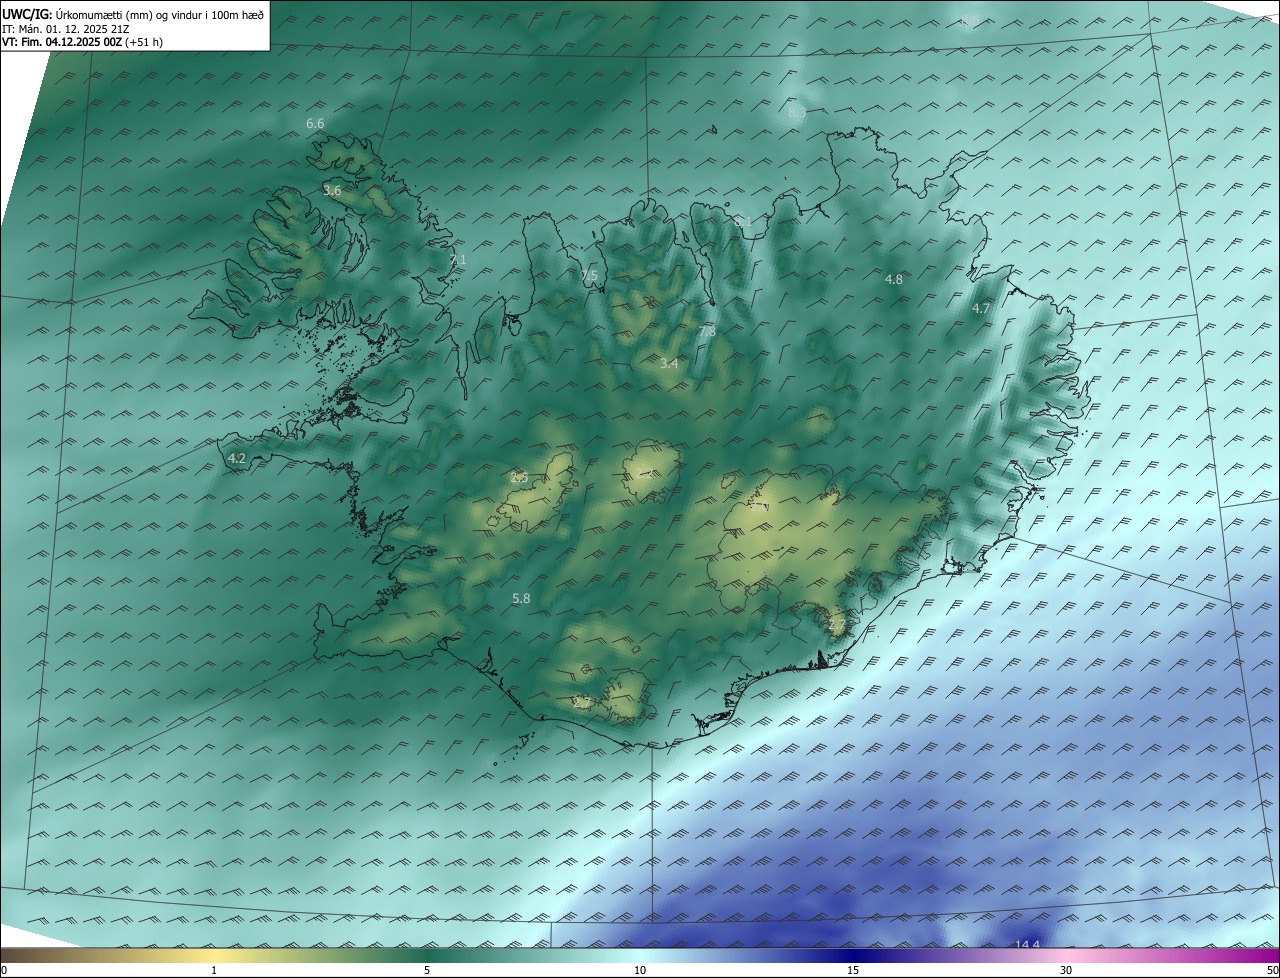Click the 7.5 precipitation value label
Viewport: 1280px width, 978px height.
(589, 276)
